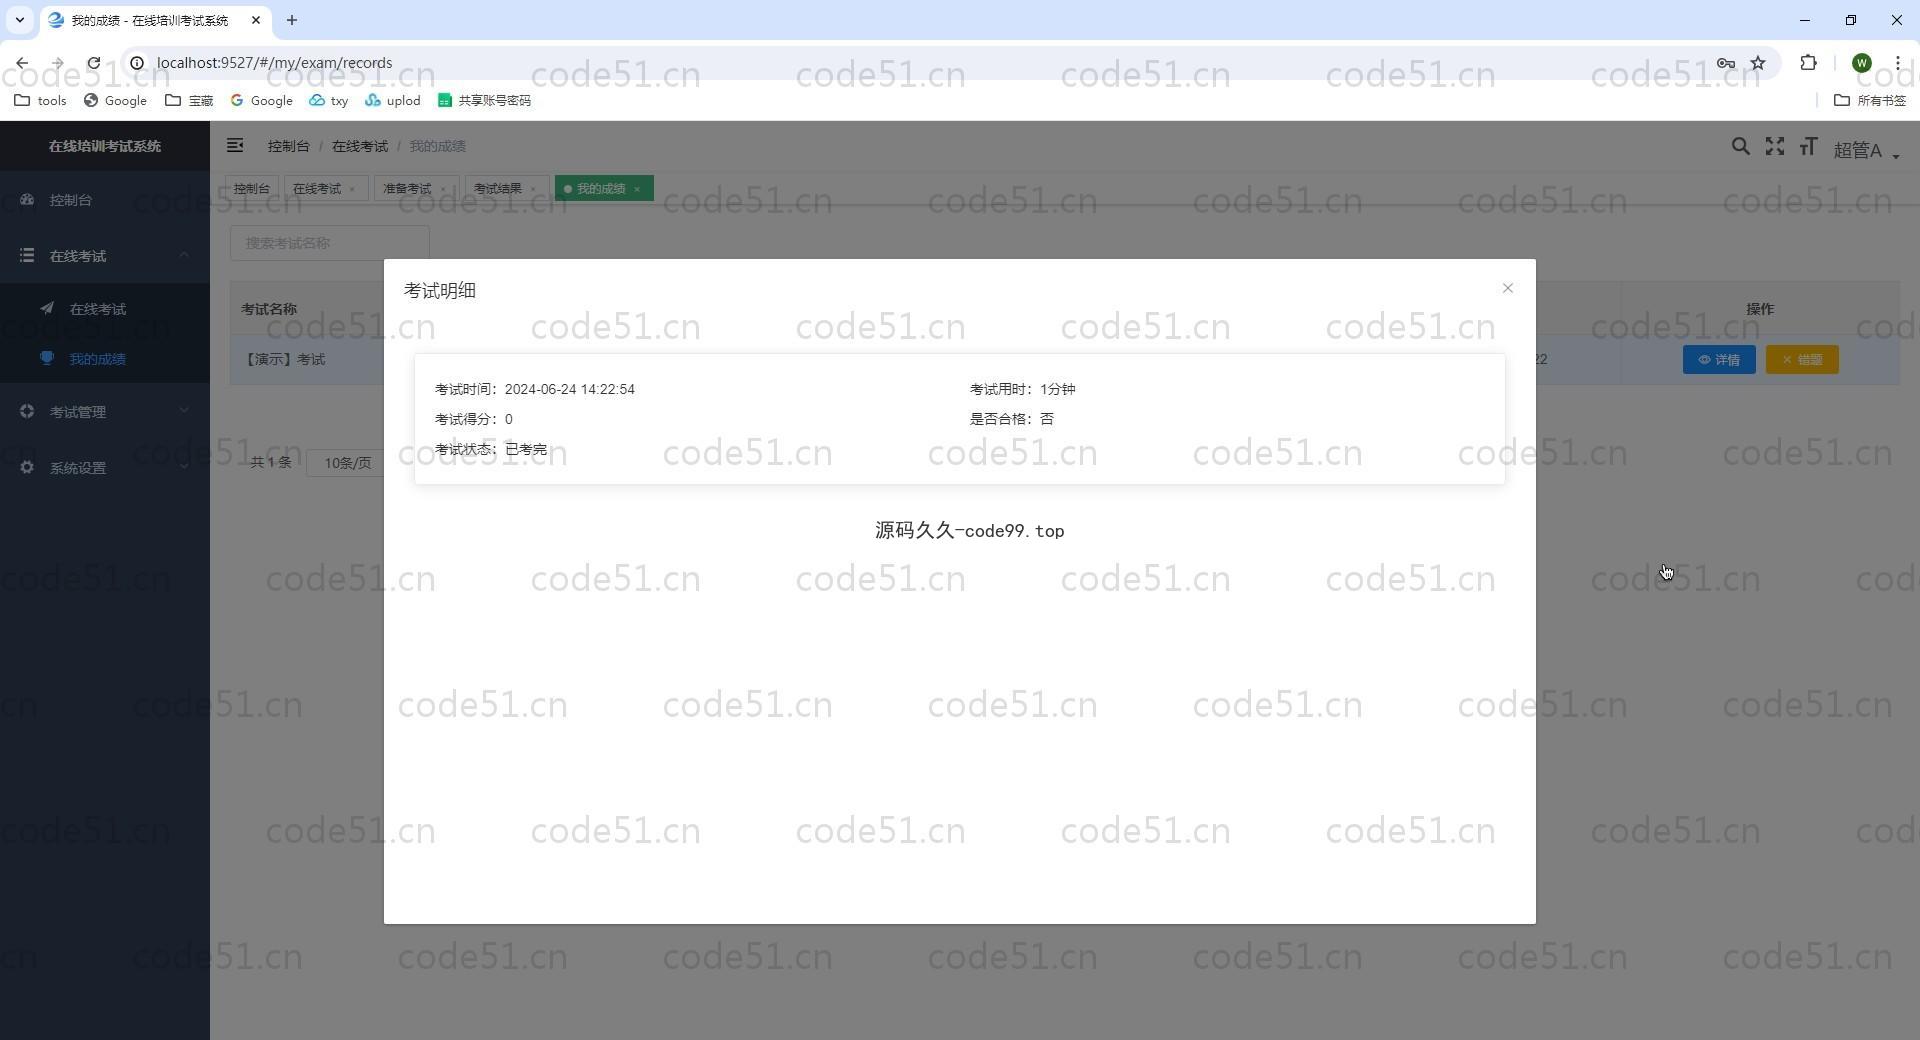
Task: Click the 考试状态: 已考完 text
Action: click(x=491, y=449)
